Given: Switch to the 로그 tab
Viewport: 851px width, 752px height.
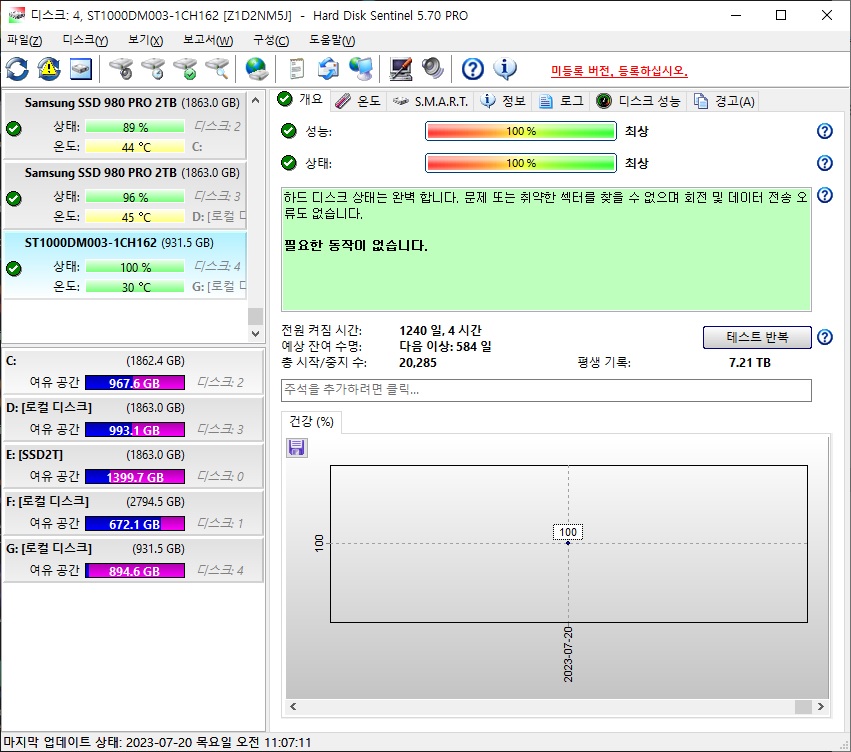Looking at the screenshot, I should point(561,101).
